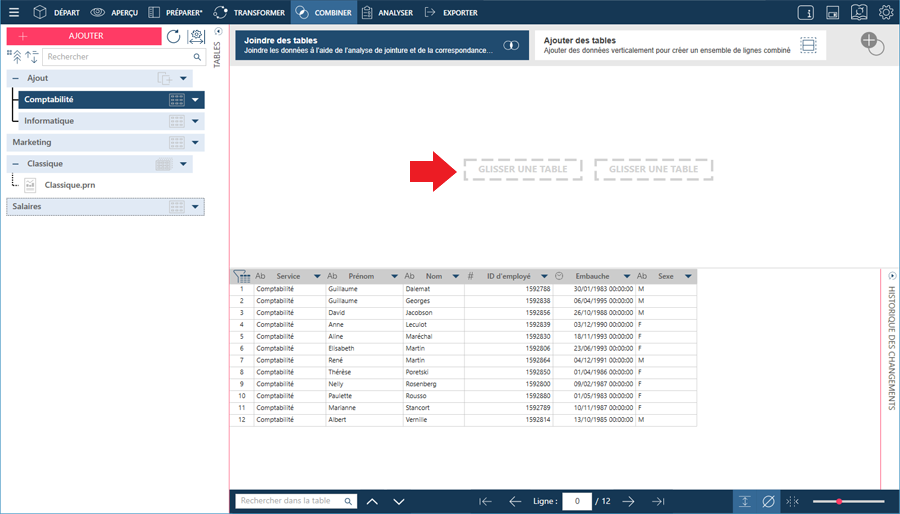Screen dimensions: 900x514
Task: Jump to last row arrow icon
Action: 658,501
